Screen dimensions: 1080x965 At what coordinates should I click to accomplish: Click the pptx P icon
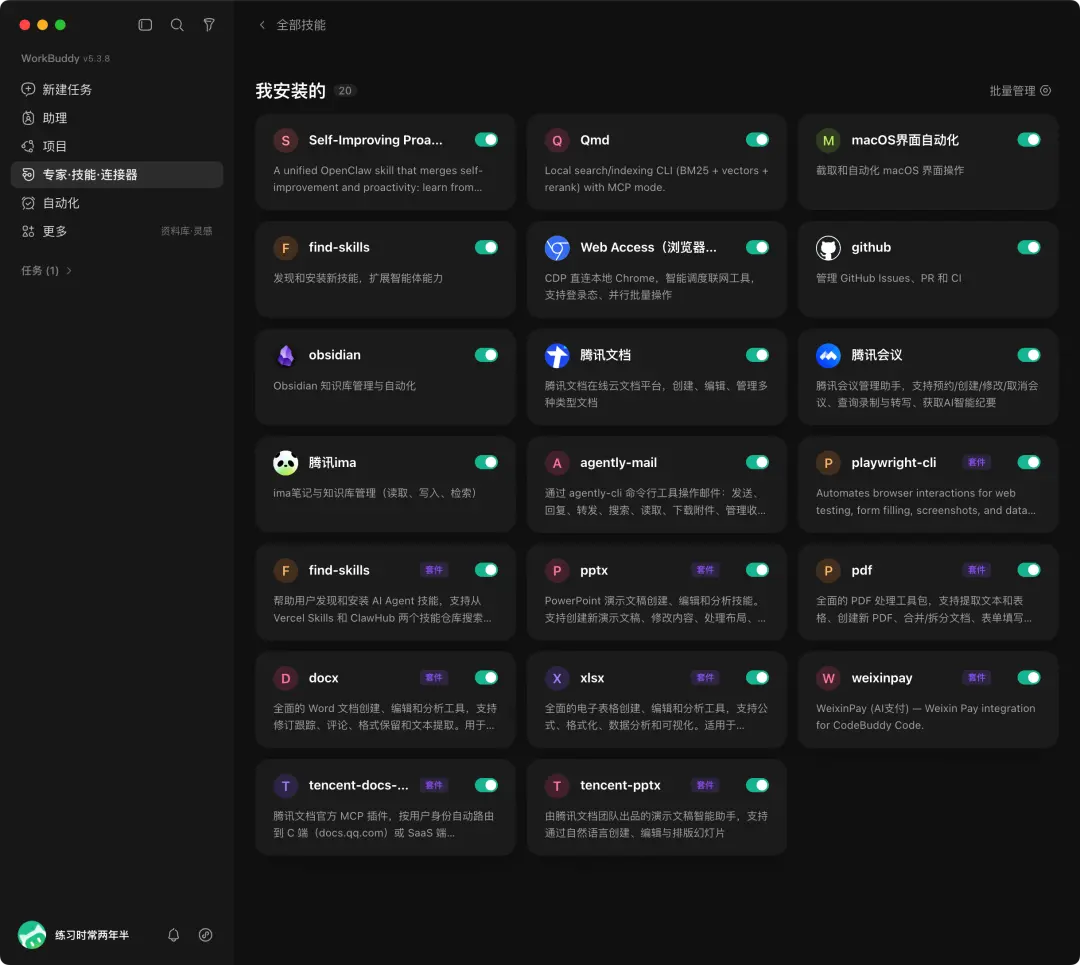coord(557,570)
